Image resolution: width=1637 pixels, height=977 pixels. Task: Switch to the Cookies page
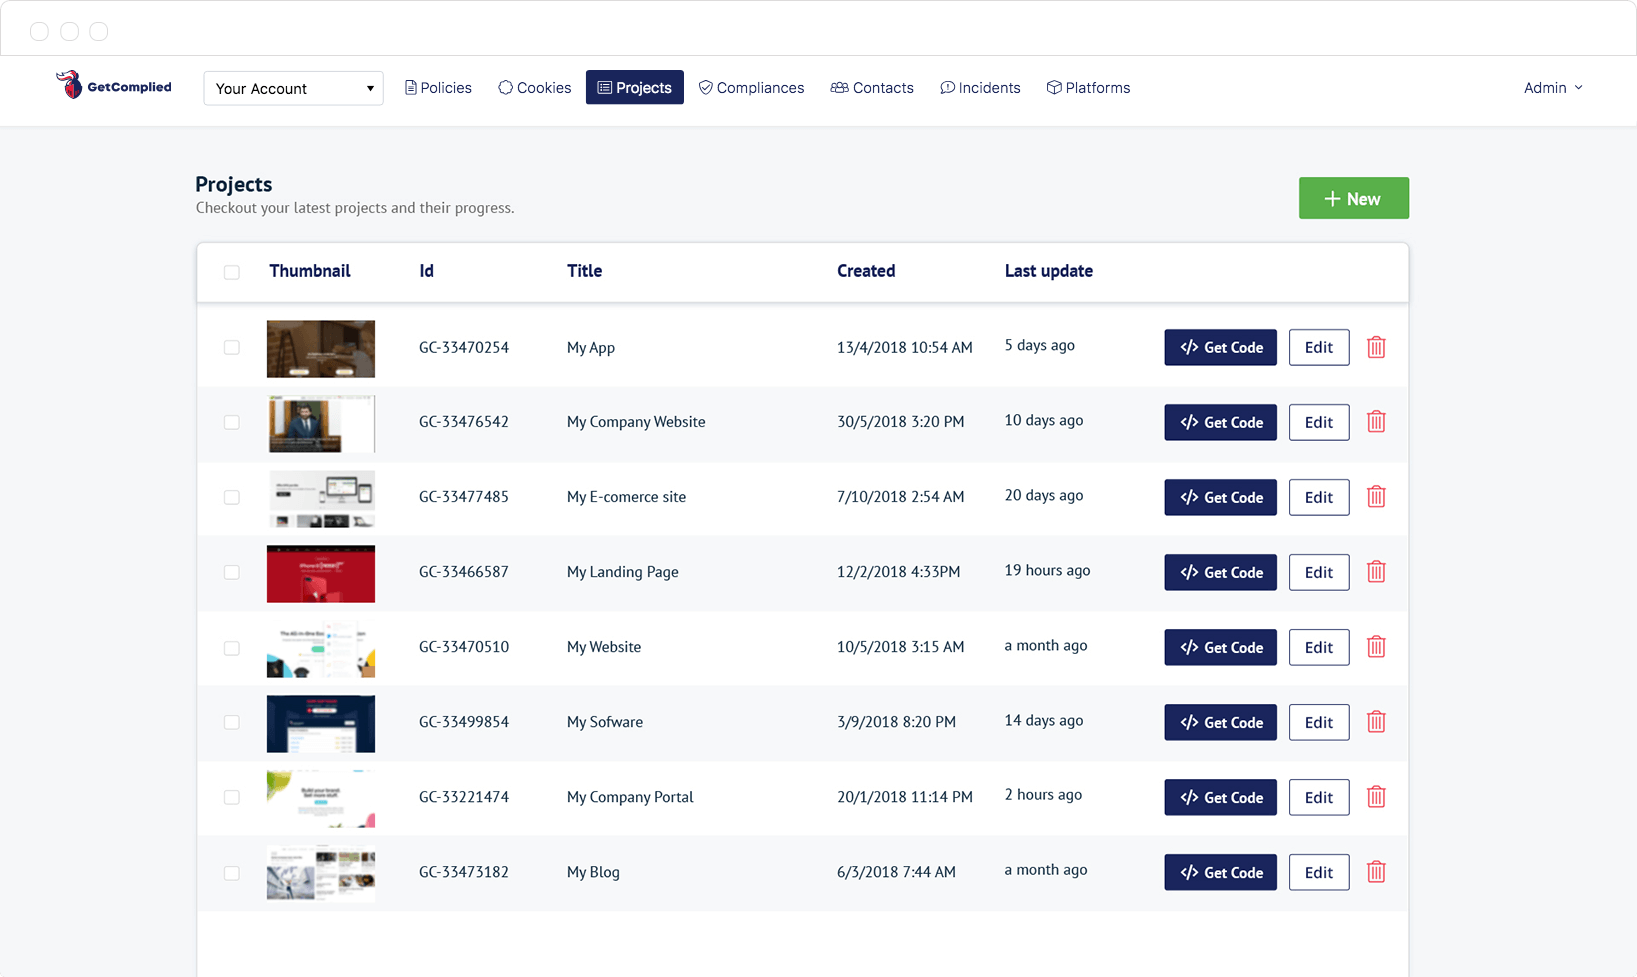coord(534,88)
